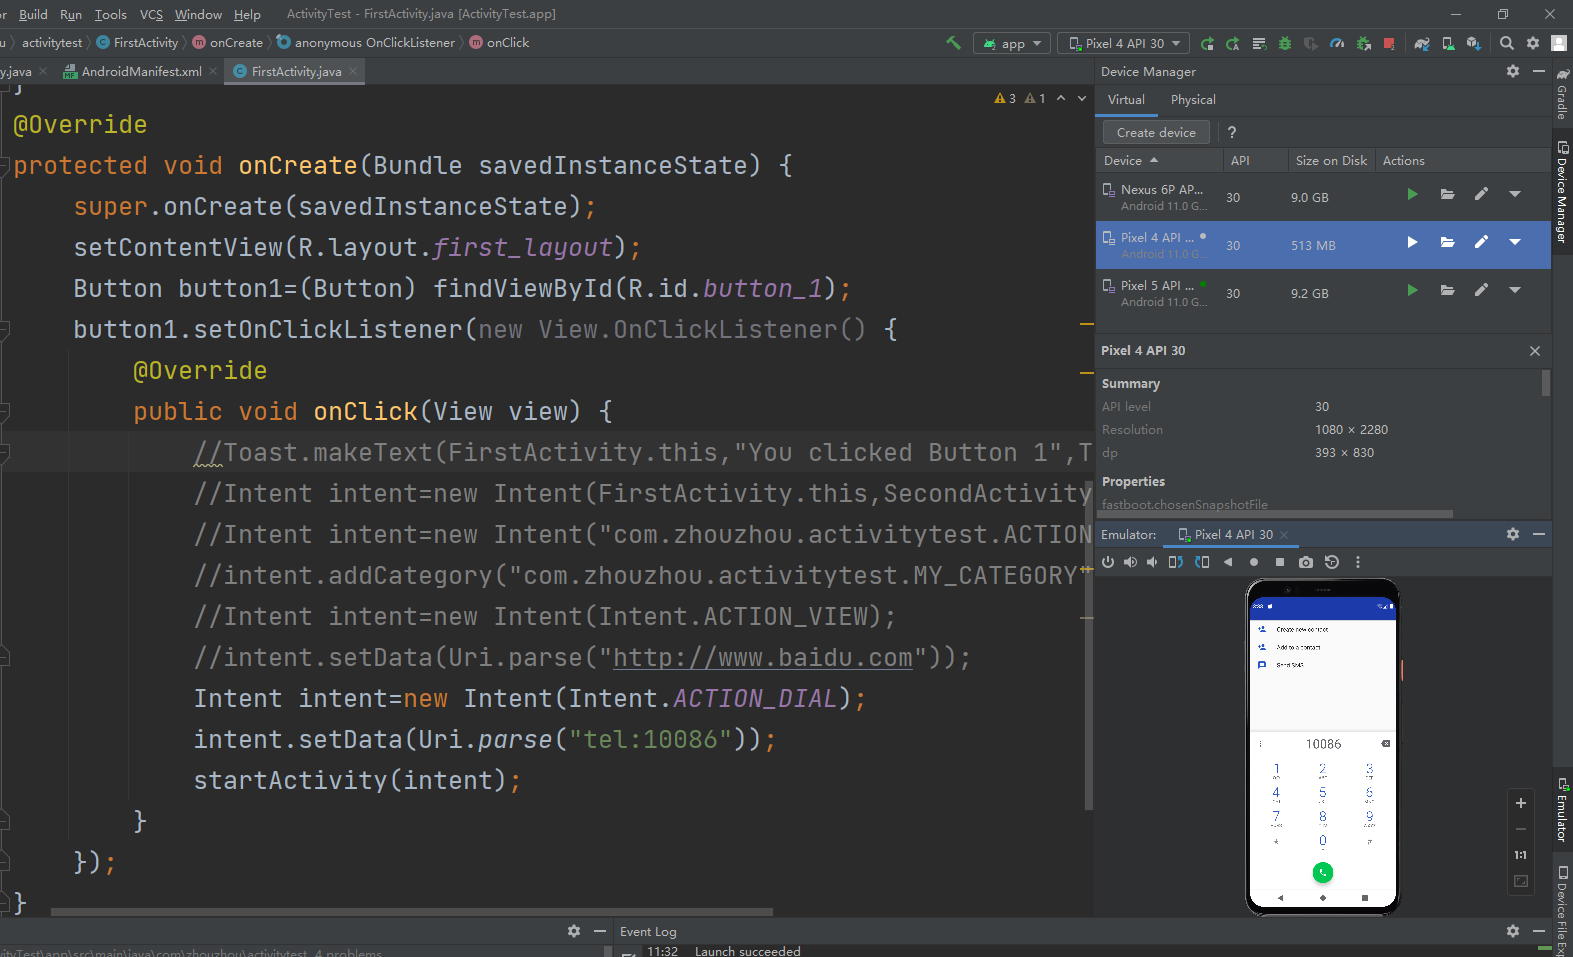
Task: Launch the Nexus 6P device play icon
Action: [1412, 194]
